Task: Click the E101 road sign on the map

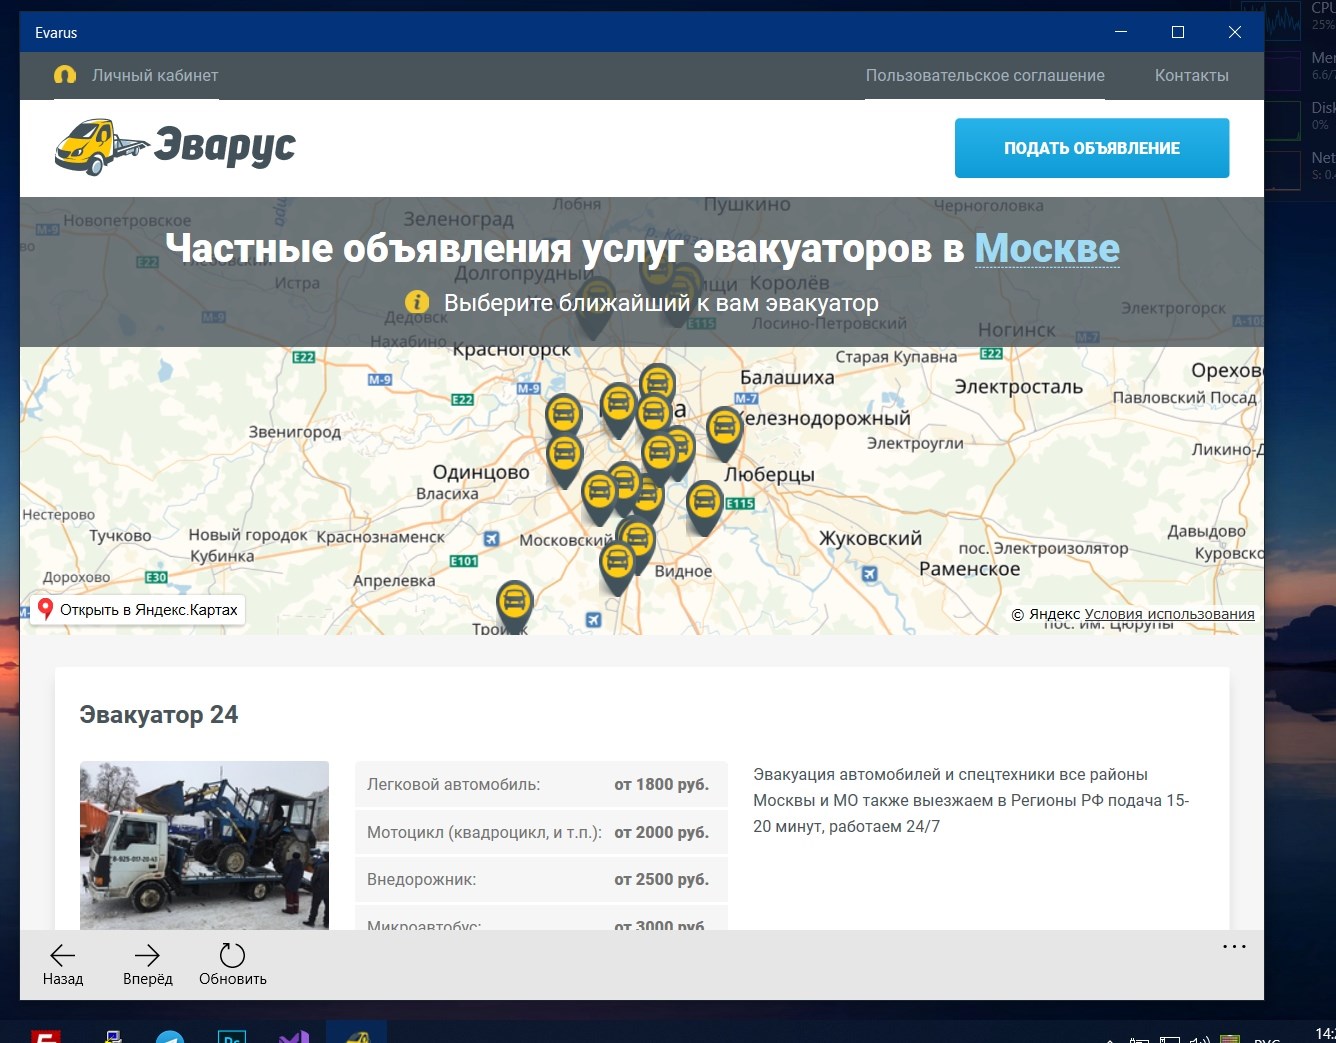Action: tap(464, 561)
